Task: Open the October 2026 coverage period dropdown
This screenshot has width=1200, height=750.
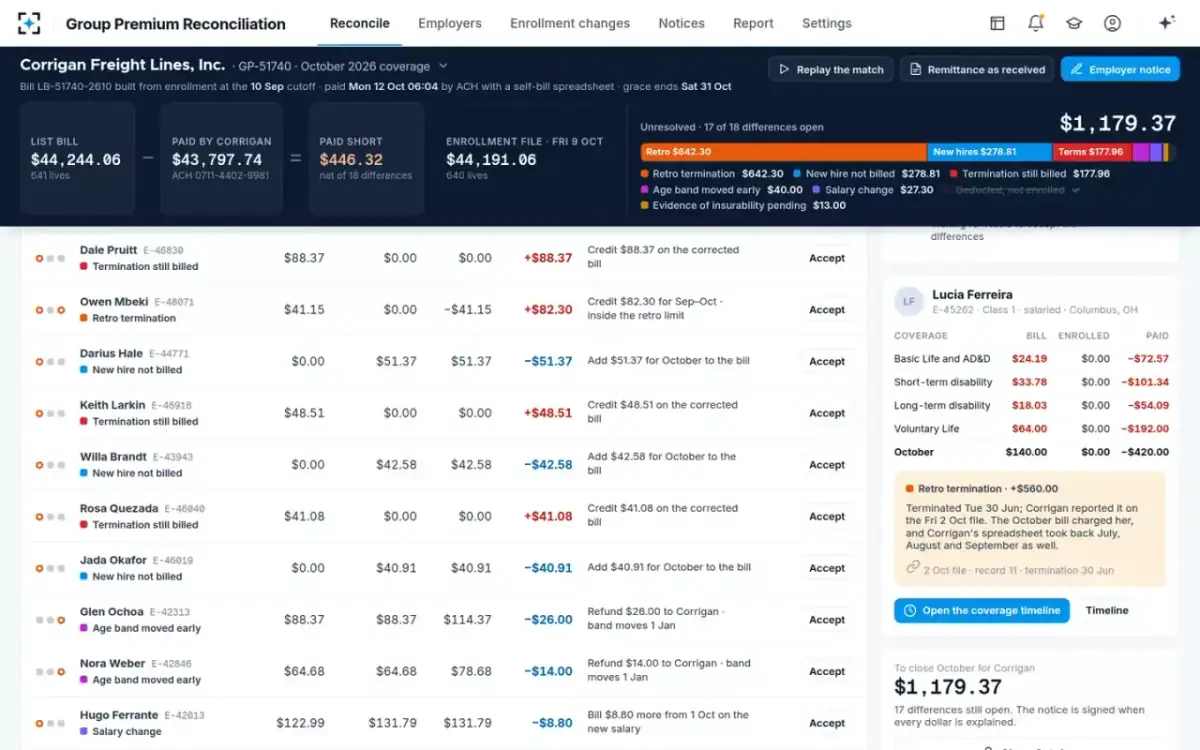Action: tap(376, 67)
